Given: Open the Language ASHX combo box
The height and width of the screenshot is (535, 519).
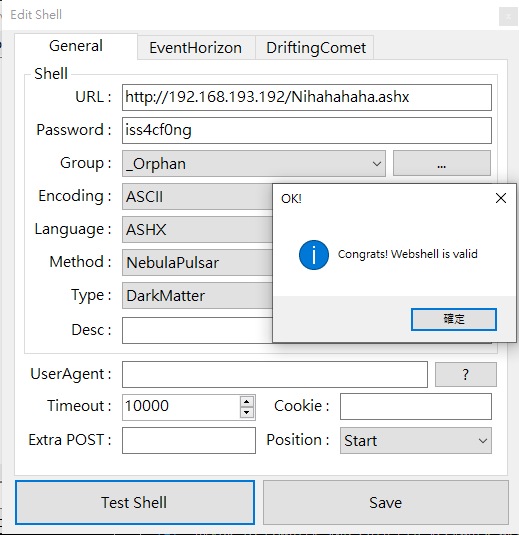Looking at the screenshot, I should tap(197, 230).
